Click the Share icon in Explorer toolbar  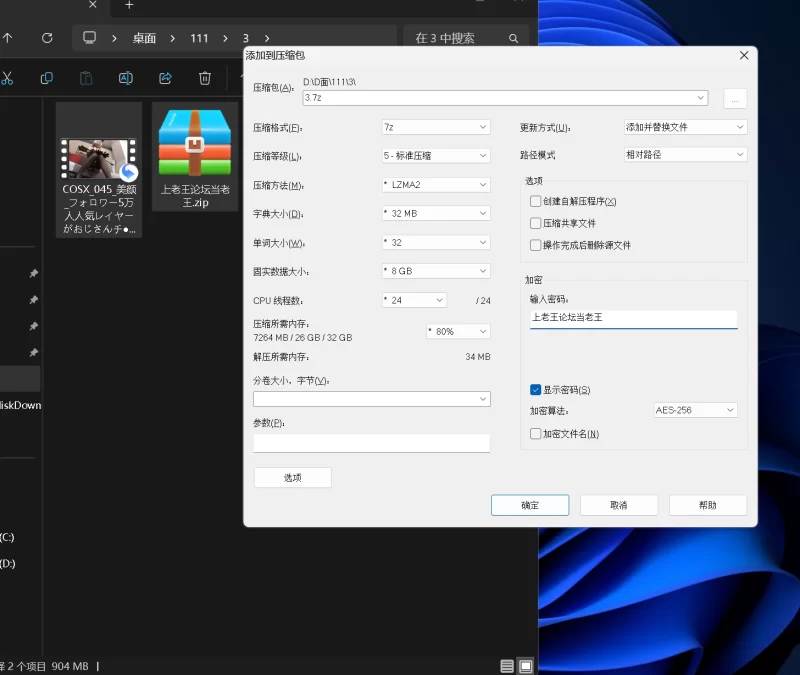click(x=166, y=78)
